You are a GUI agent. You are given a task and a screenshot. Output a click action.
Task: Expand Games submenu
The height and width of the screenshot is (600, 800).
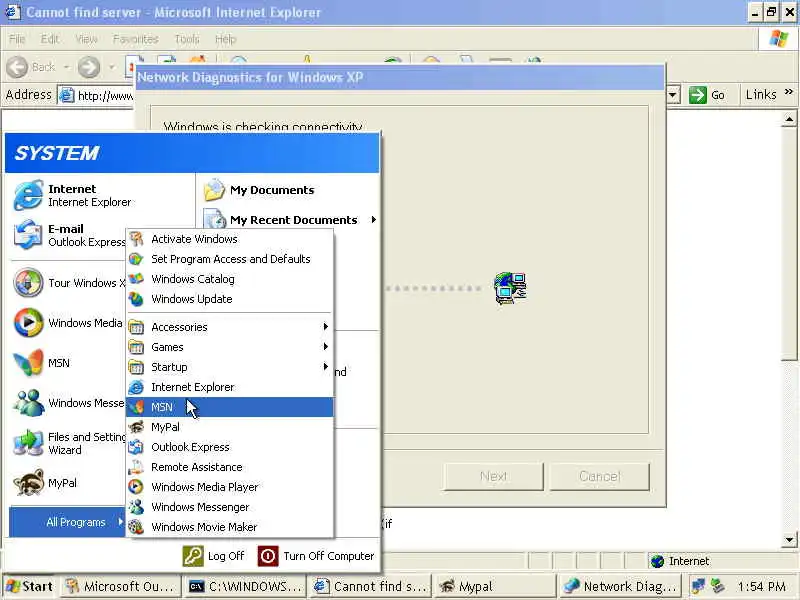click(x=230, y=347)
